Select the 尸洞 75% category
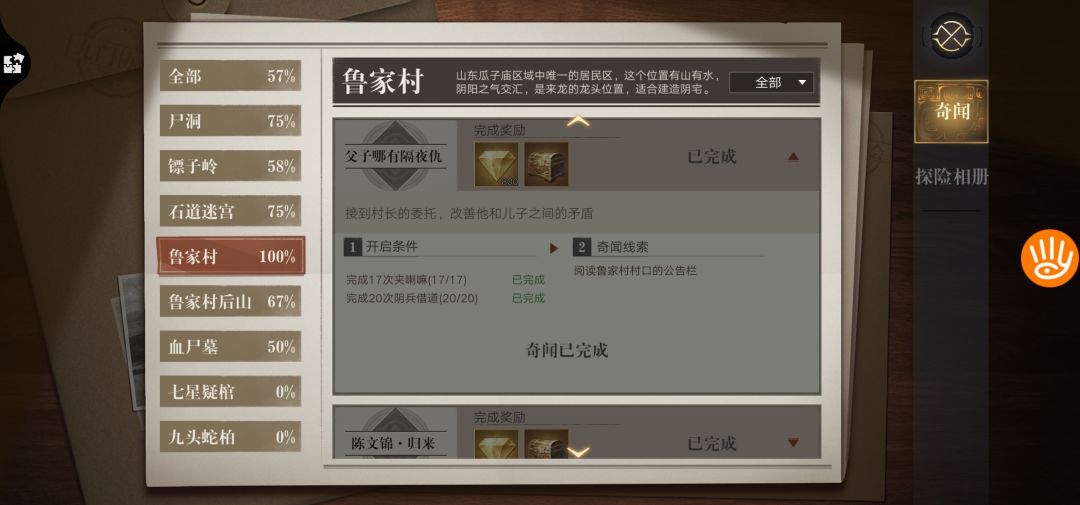 click(231, 121)
